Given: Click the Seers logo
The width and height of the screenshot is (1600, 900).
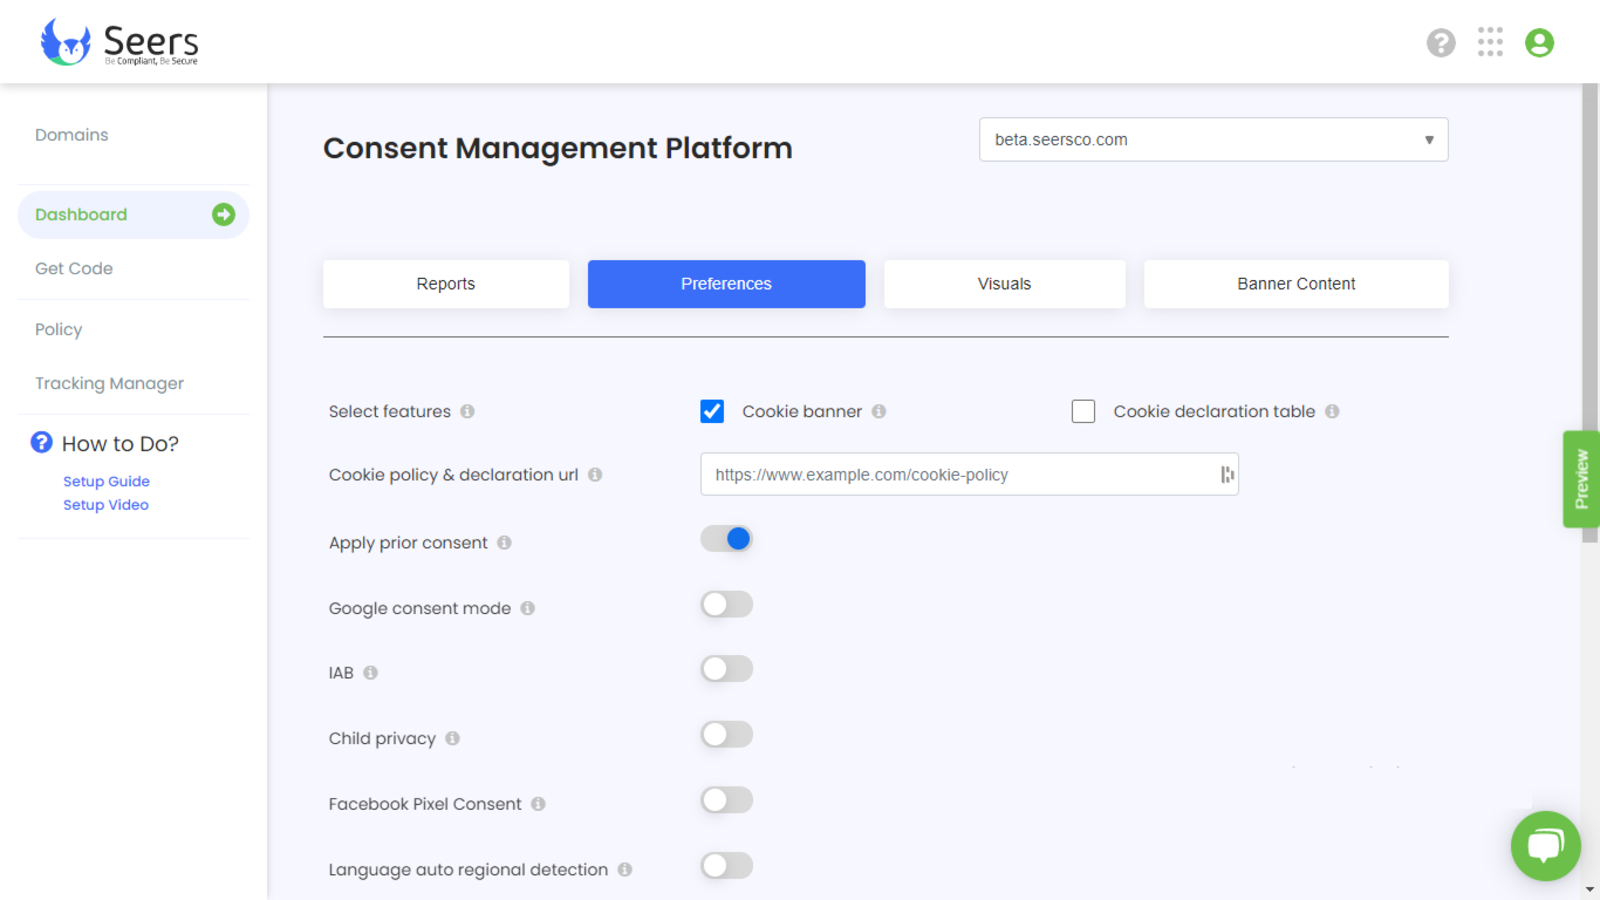Looking at the screenshot, I should tap(119, 42).
